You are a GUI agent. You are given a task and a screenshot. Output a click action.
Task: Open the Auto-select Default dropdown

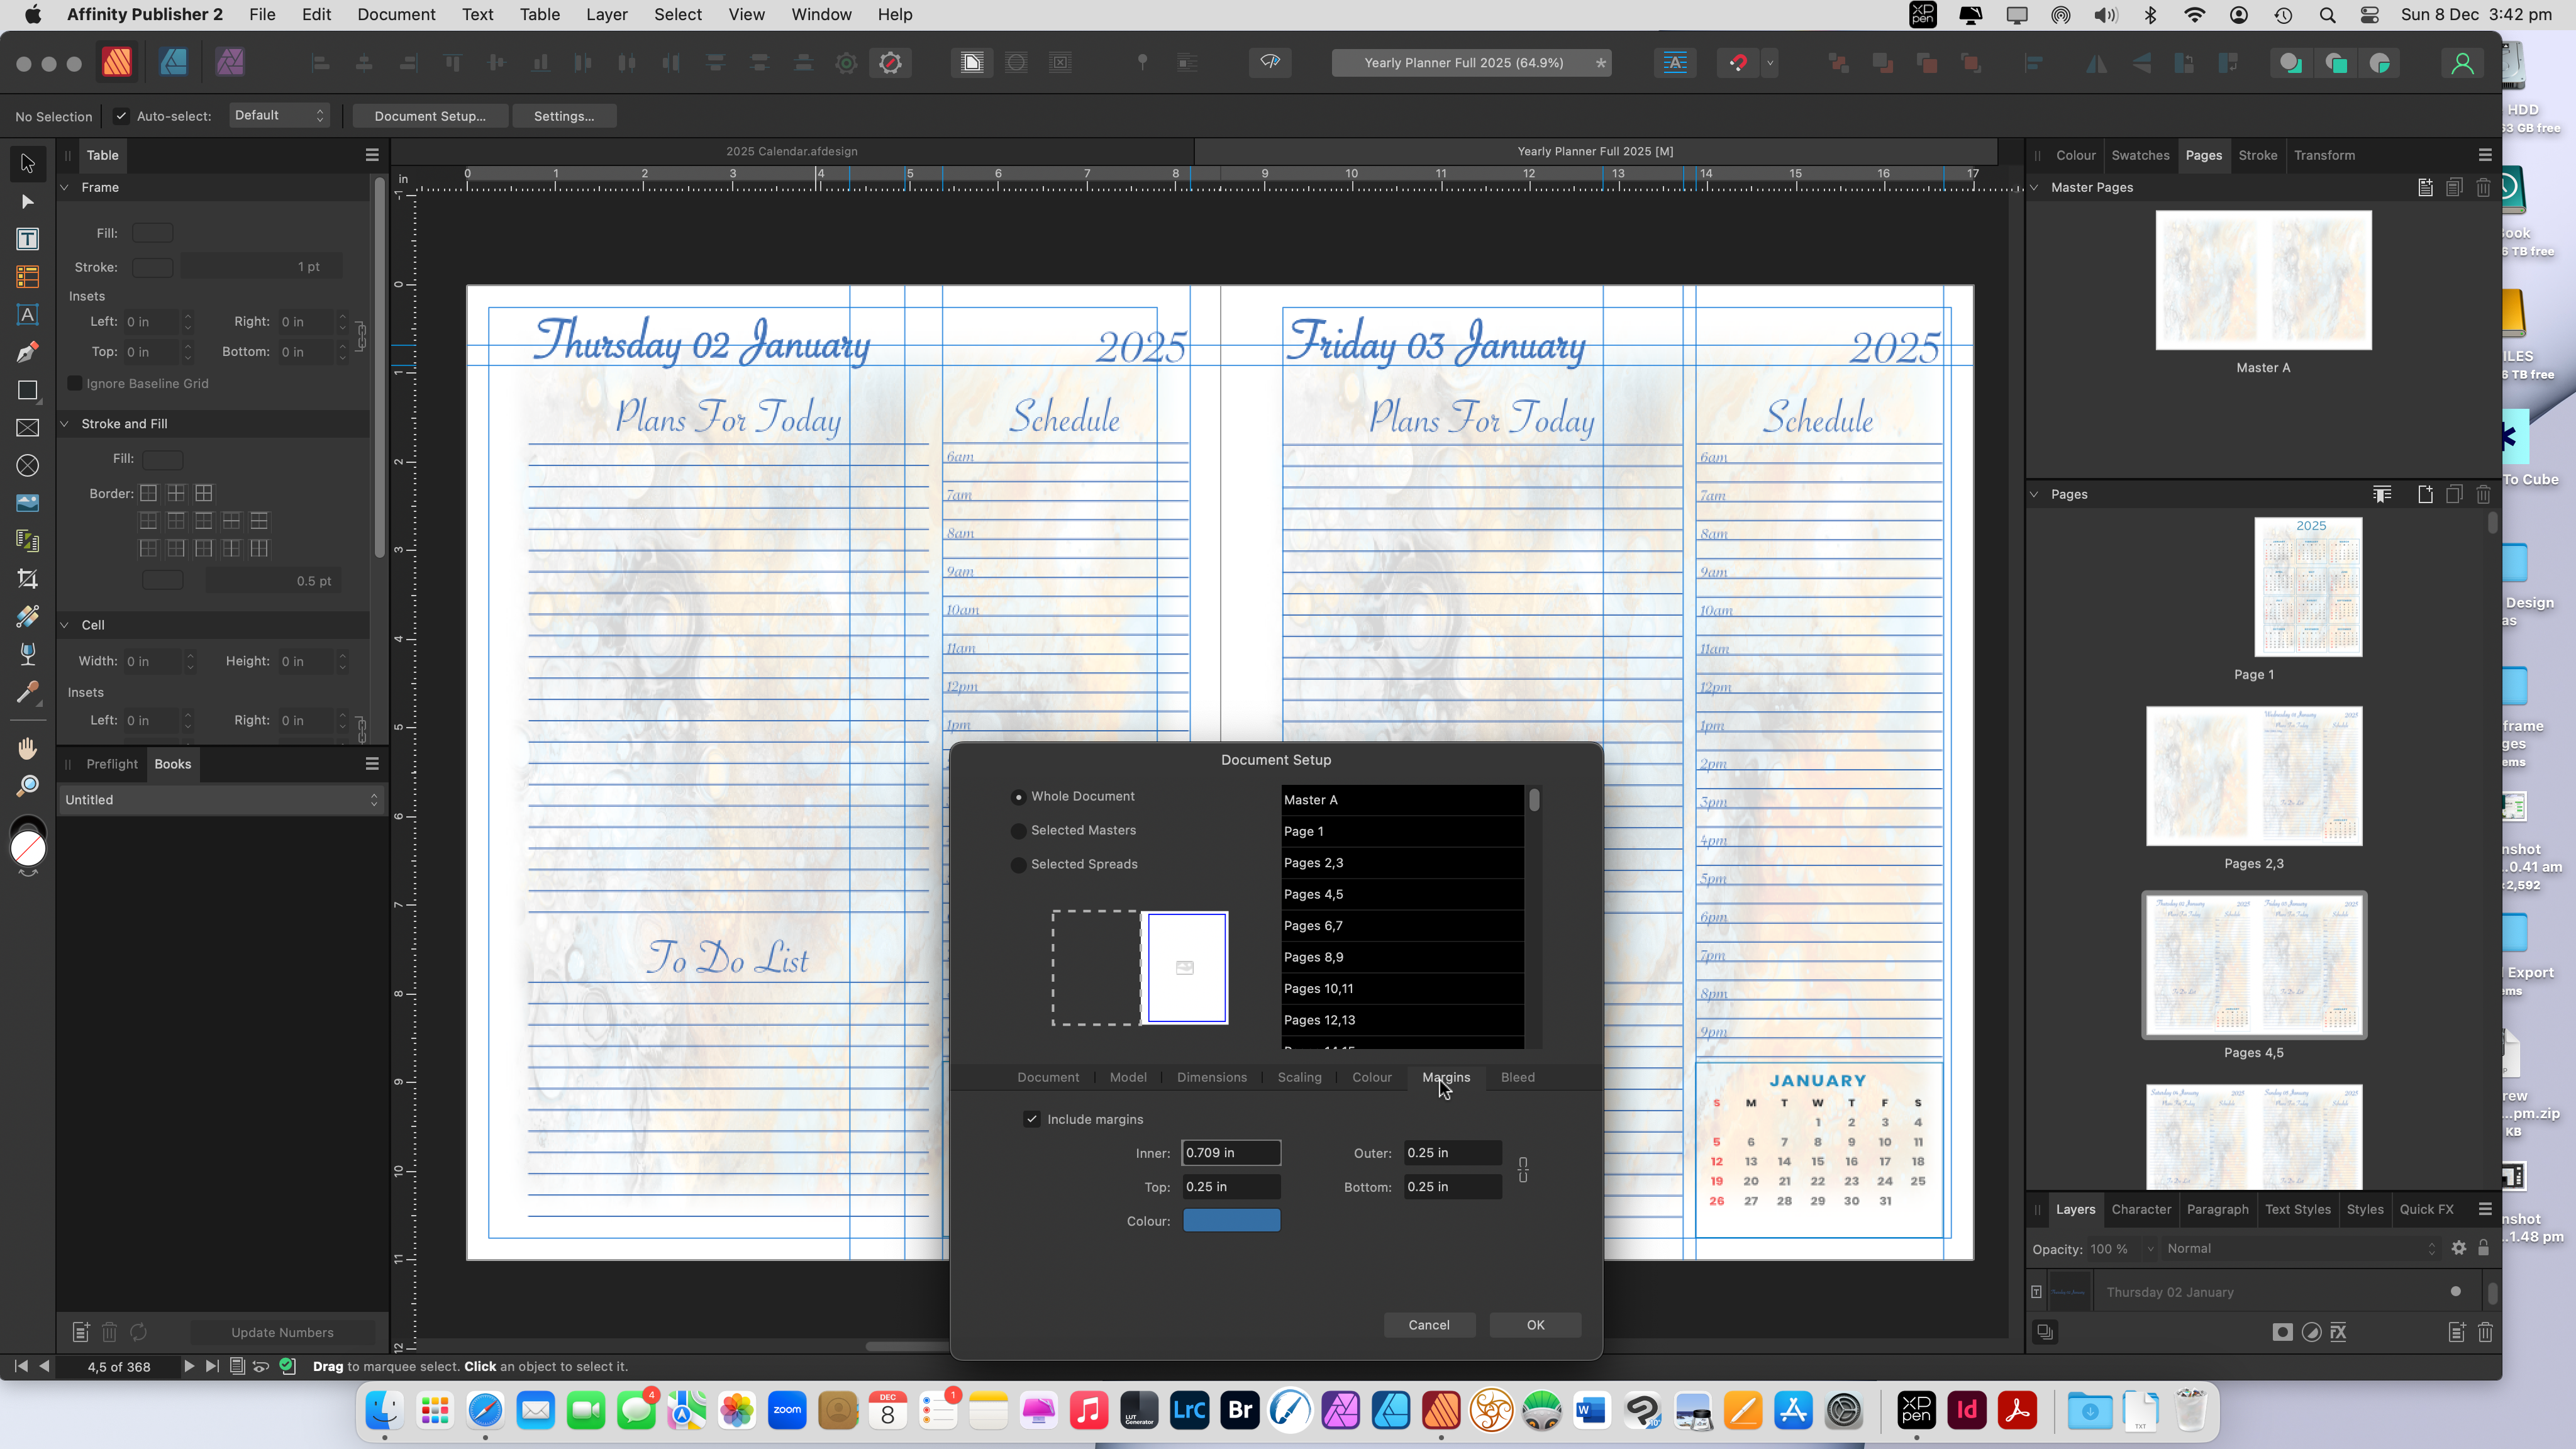coord(279,116)
